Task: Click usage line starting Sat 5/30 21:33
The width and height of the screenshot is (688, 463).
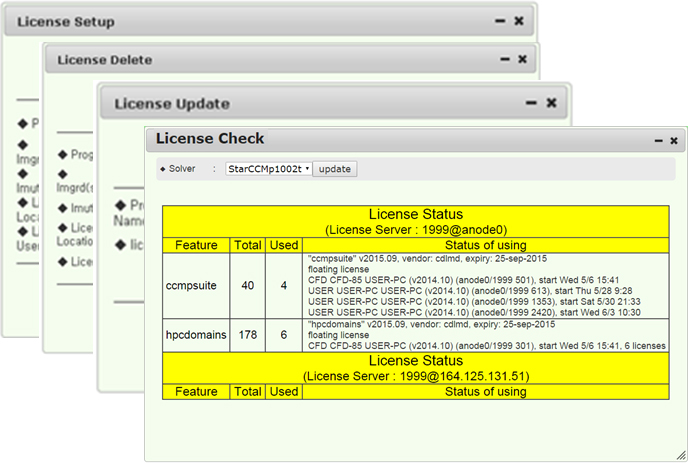Action: [x=474, y=302]
